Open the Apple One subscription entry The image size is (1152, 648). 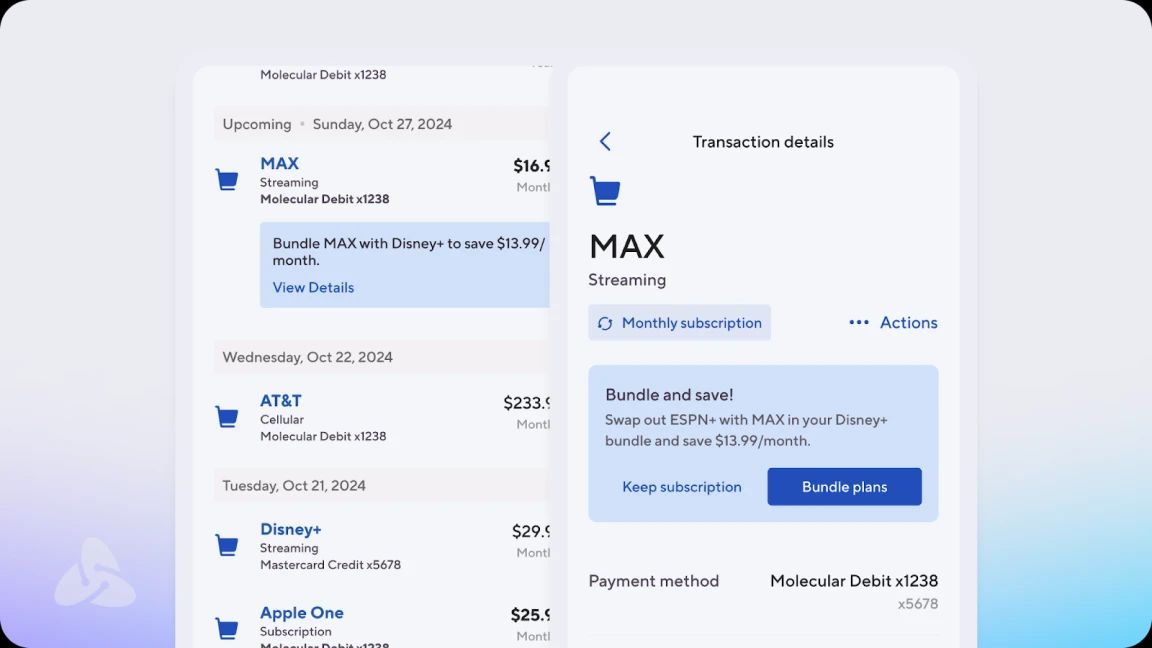[382, 626]
